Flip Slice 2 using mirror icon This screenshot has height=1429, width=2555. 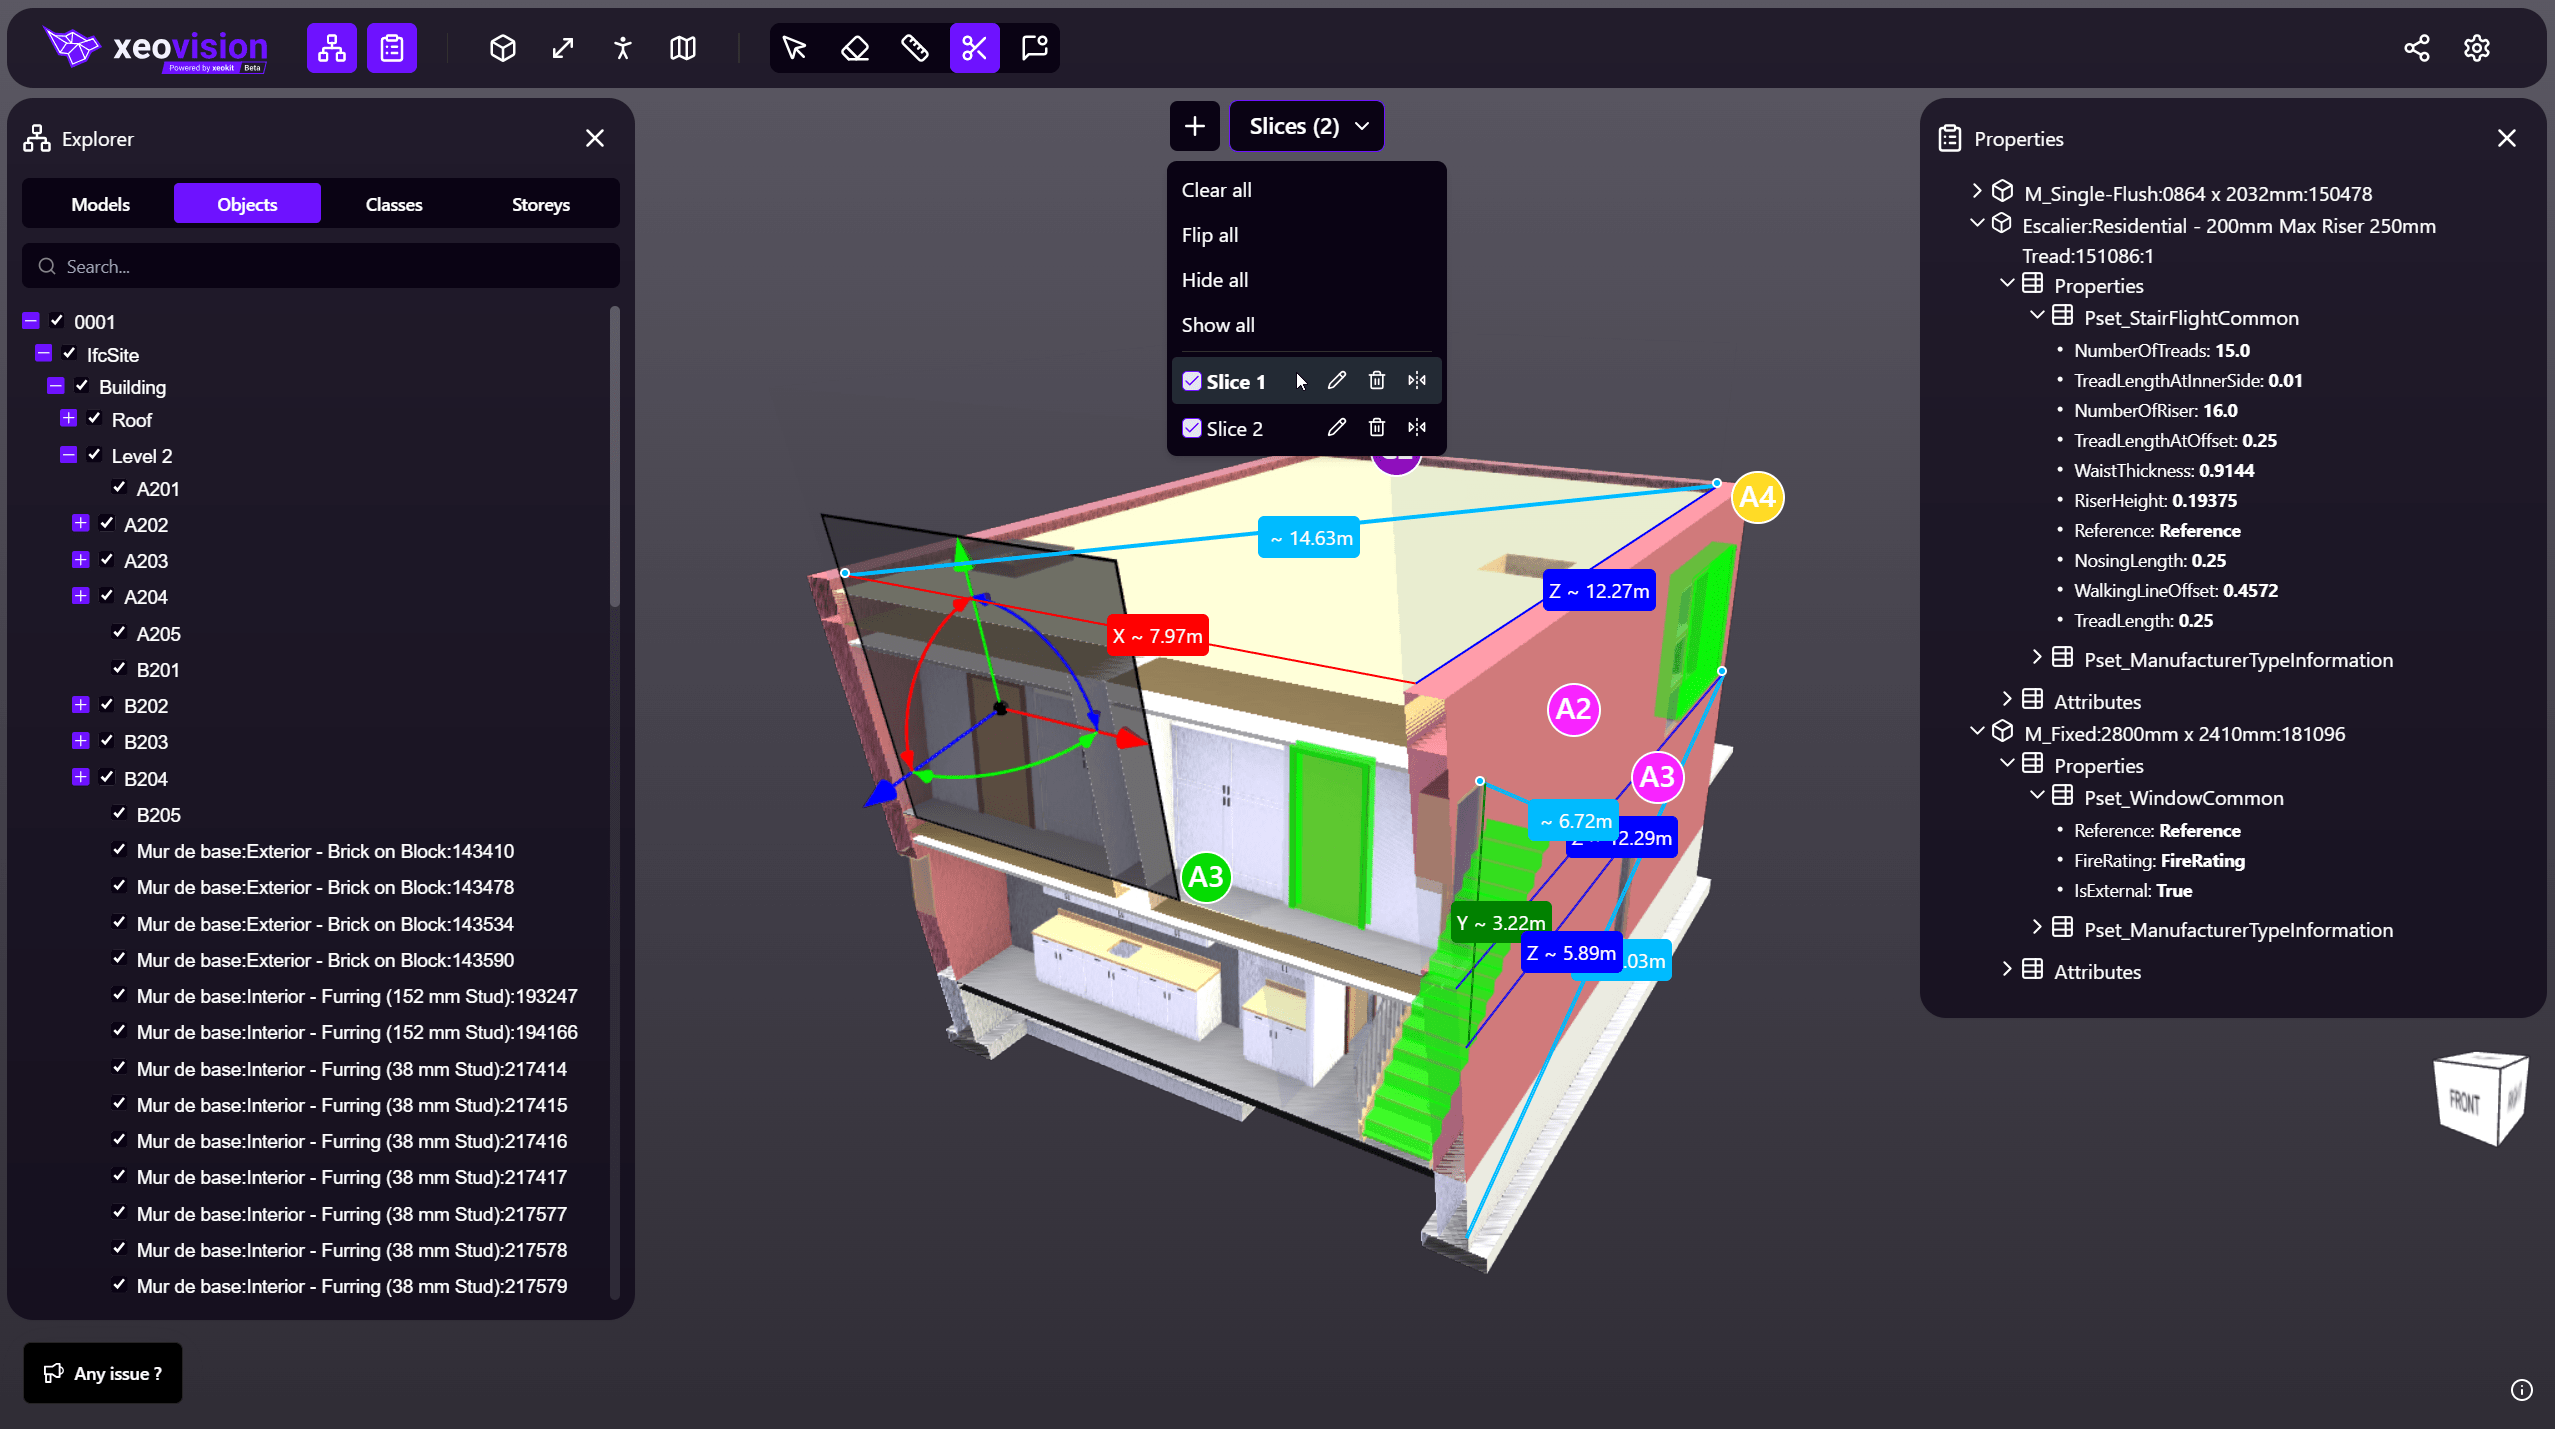1416,428
